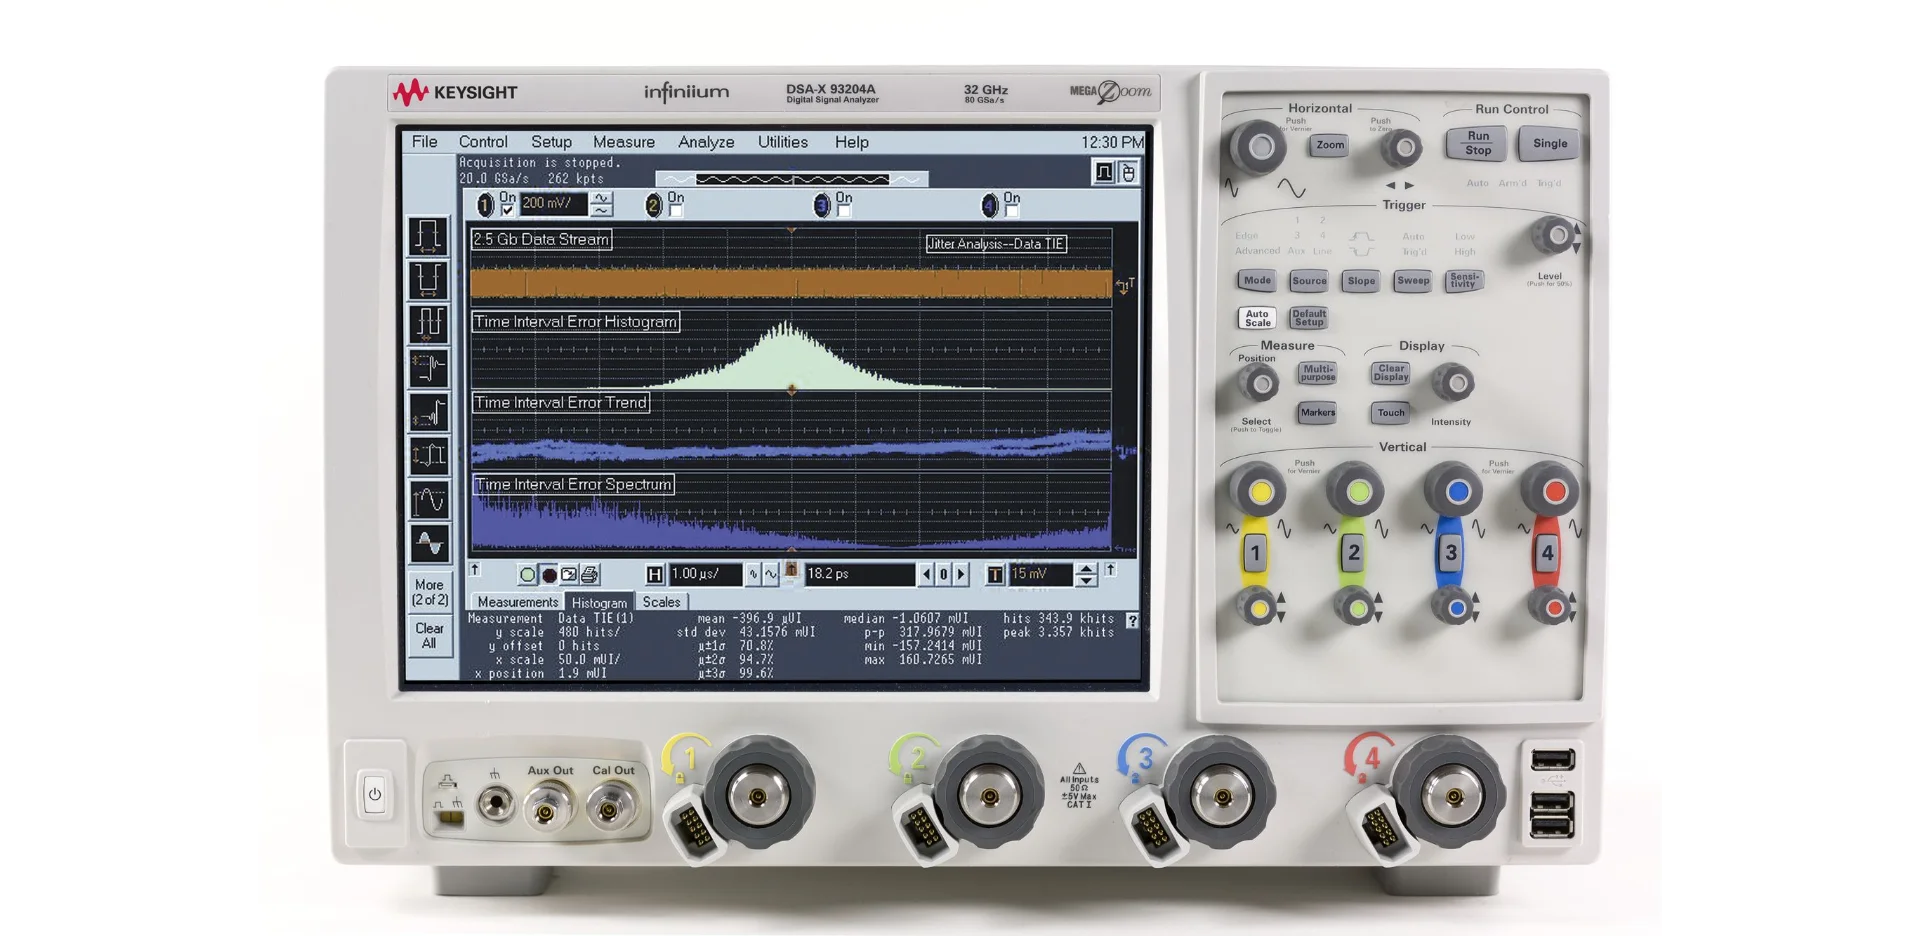The image size is (1920, 936).
Task: Select the sine average voltage measurement icon
Action: click(x=428, y=544)
